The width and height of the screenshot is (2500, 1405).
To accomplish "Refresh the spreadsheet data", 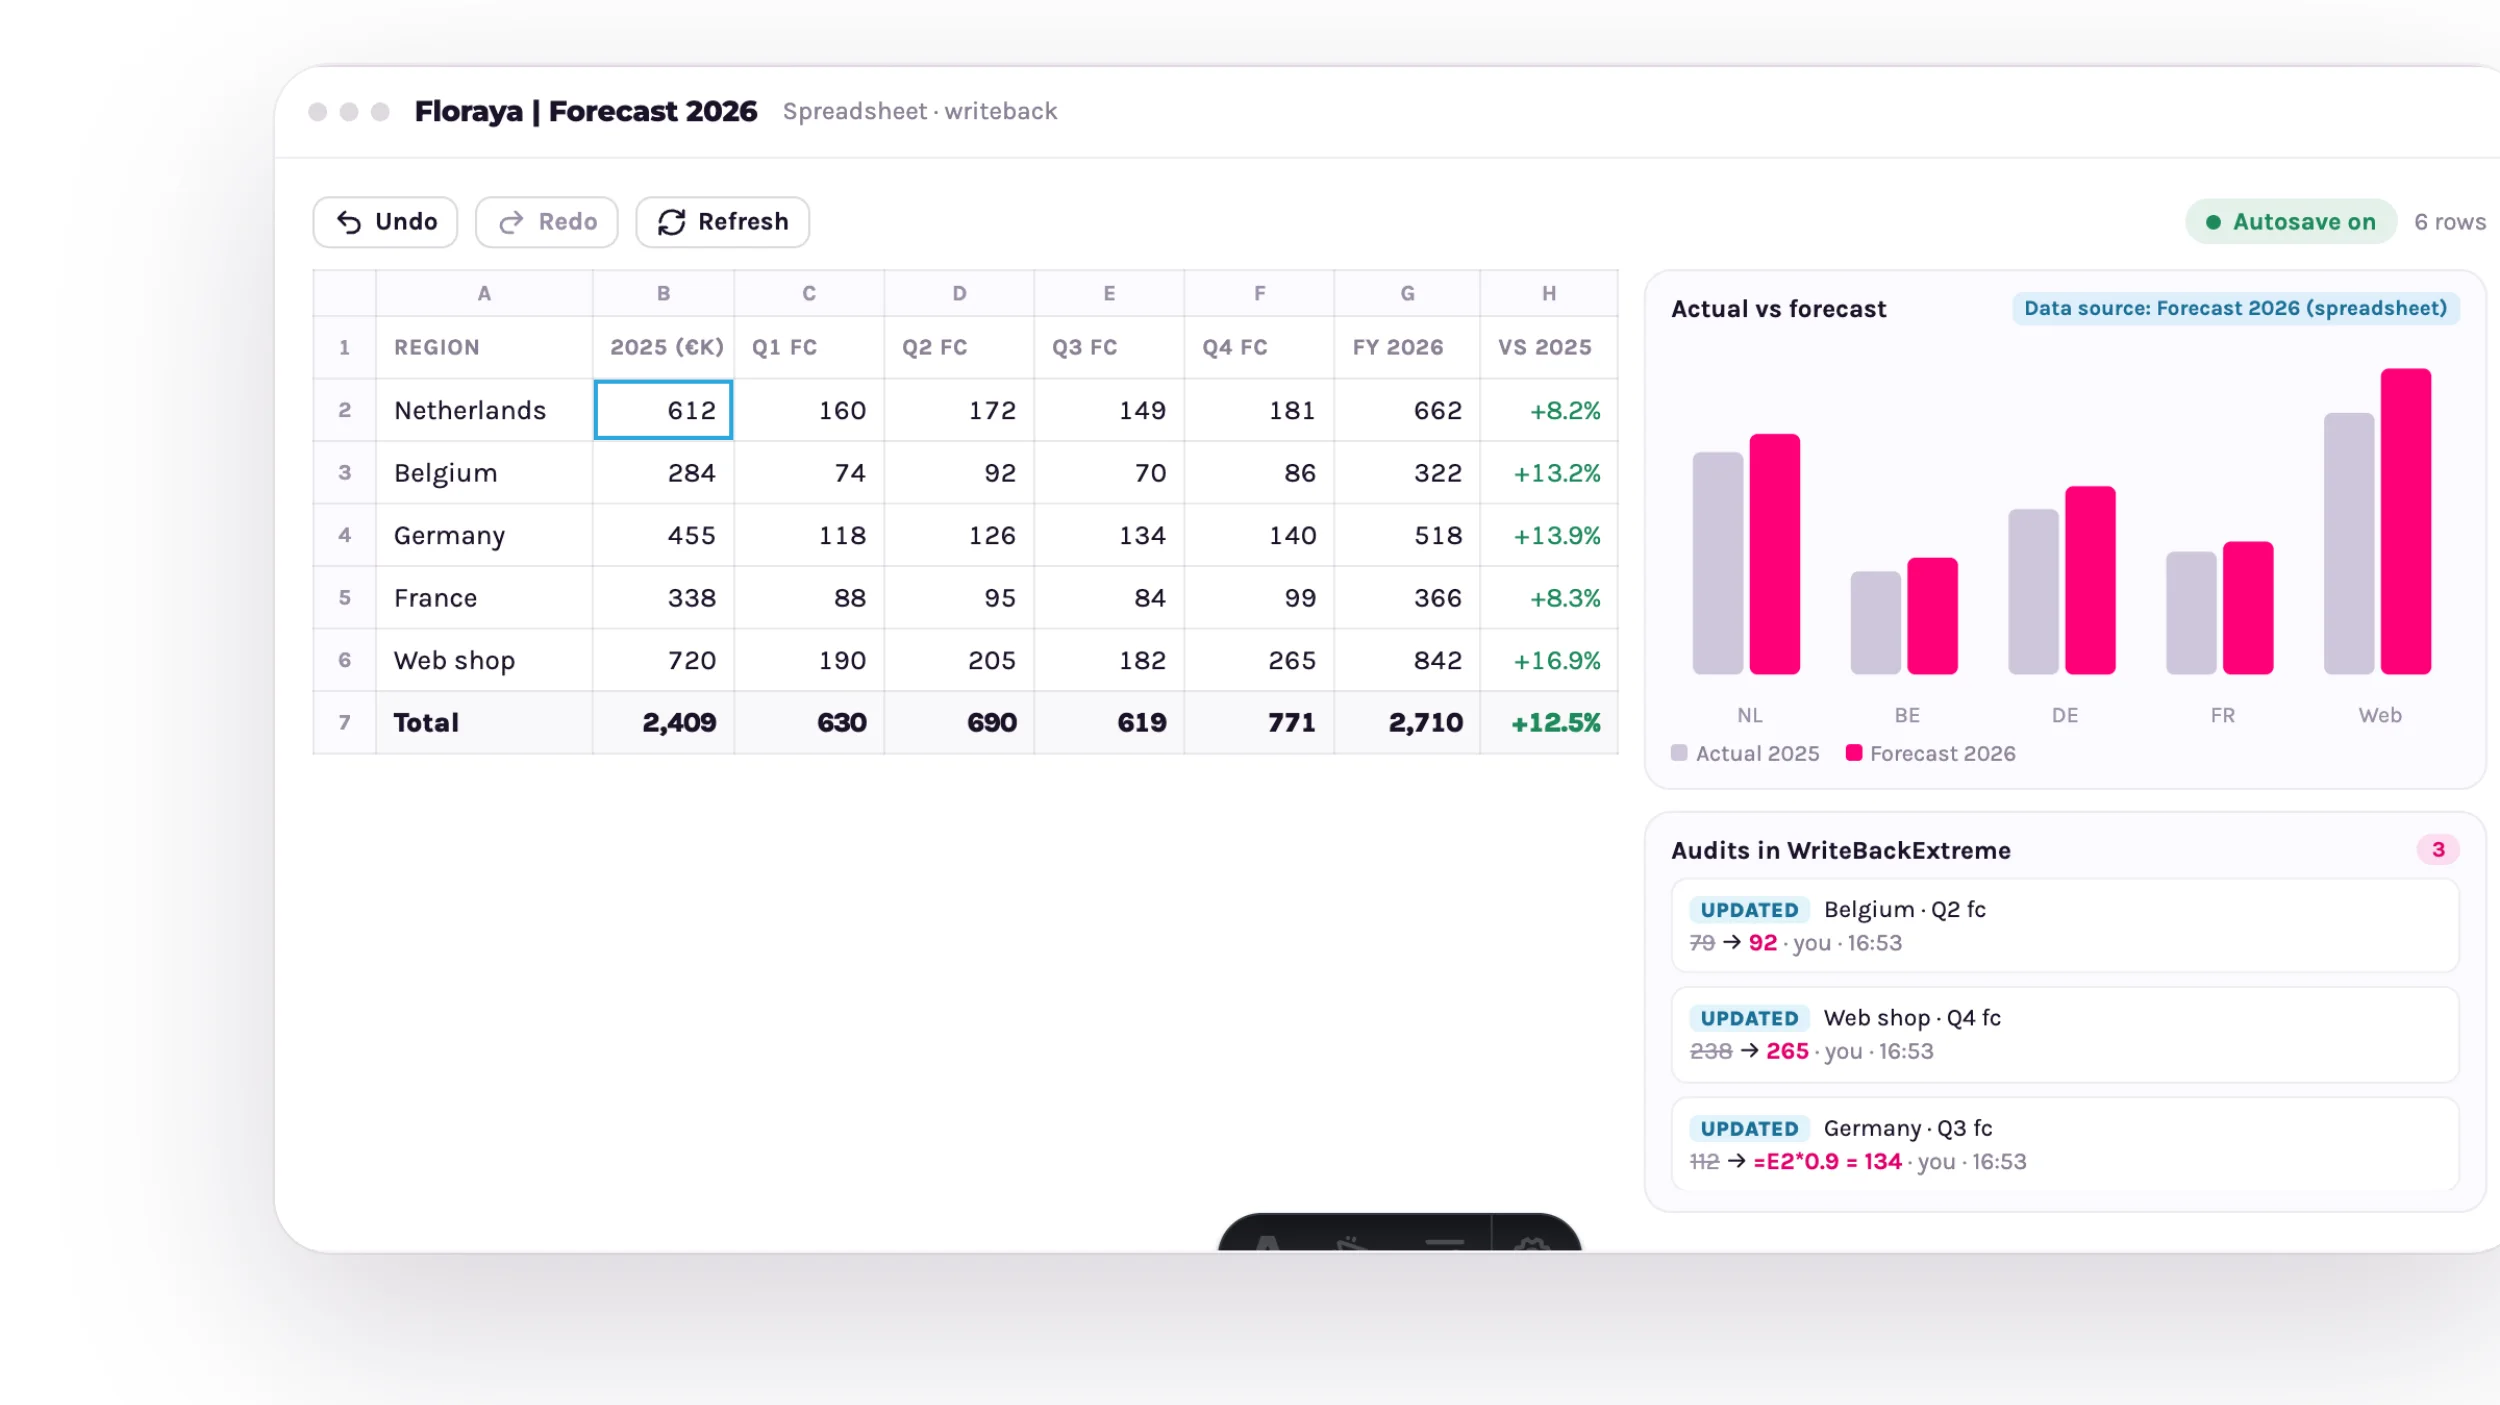I will tap(722, 222).
